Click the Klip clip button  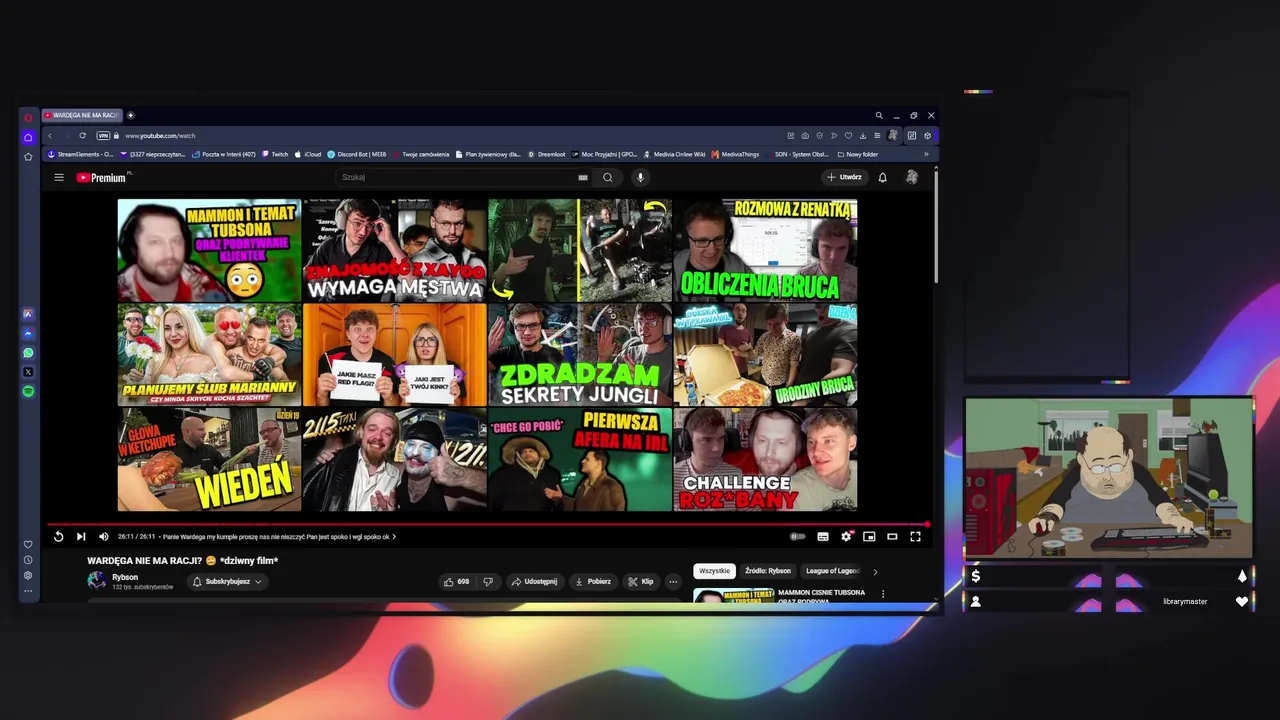click(x=640, y=581)
